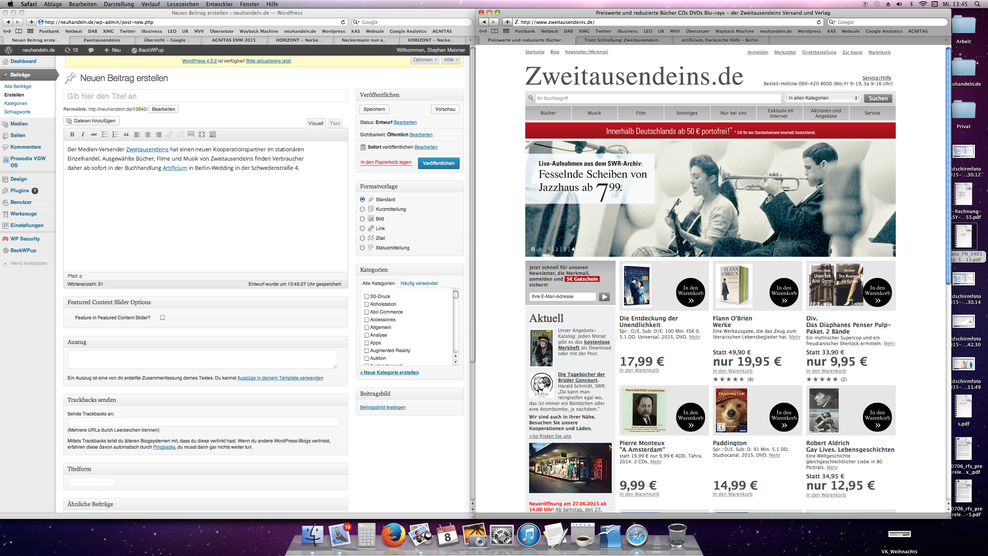Image resolution: width=988 pixels, height=556 pixels.
Task: Select Link post format
Action: pos(362,228)
